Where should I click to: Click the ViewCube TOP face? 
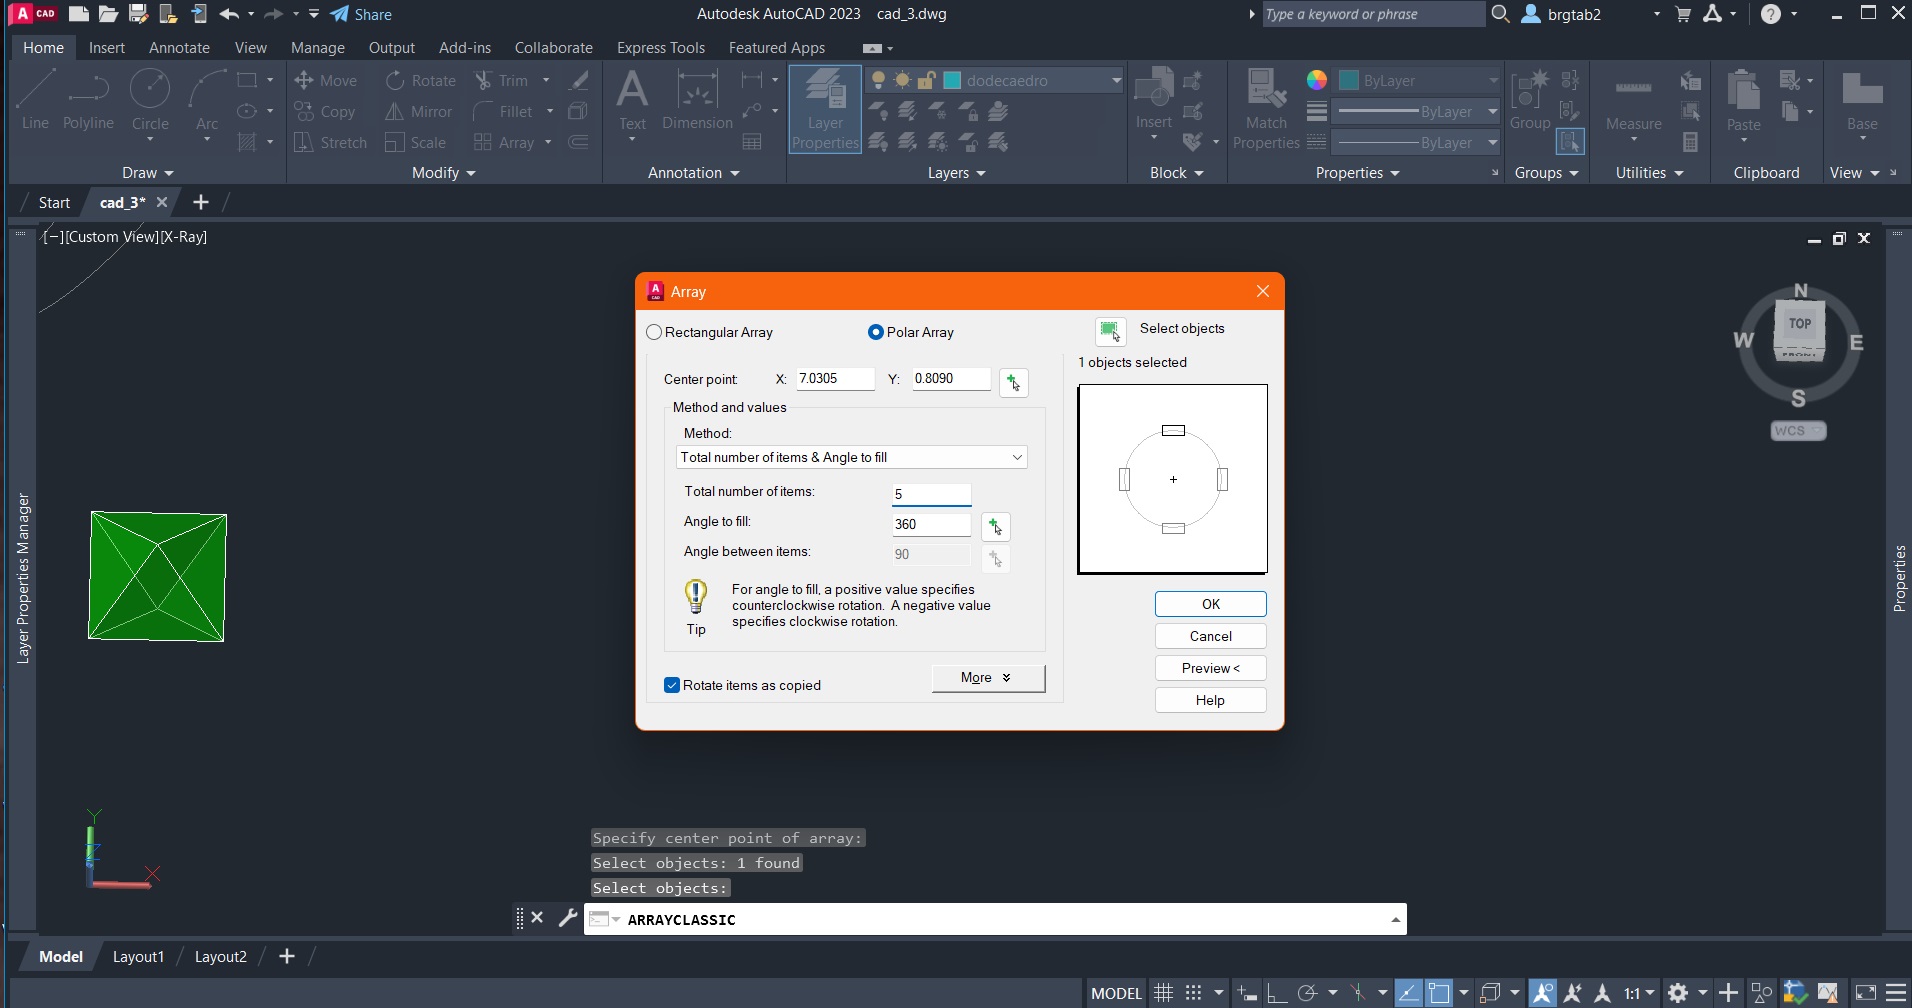(x=1799, y=324)
